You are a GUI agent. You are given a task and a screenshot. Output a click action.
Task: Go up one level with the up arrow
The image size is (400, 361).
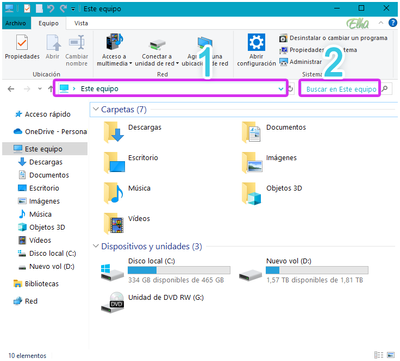(x=51, y=89)
